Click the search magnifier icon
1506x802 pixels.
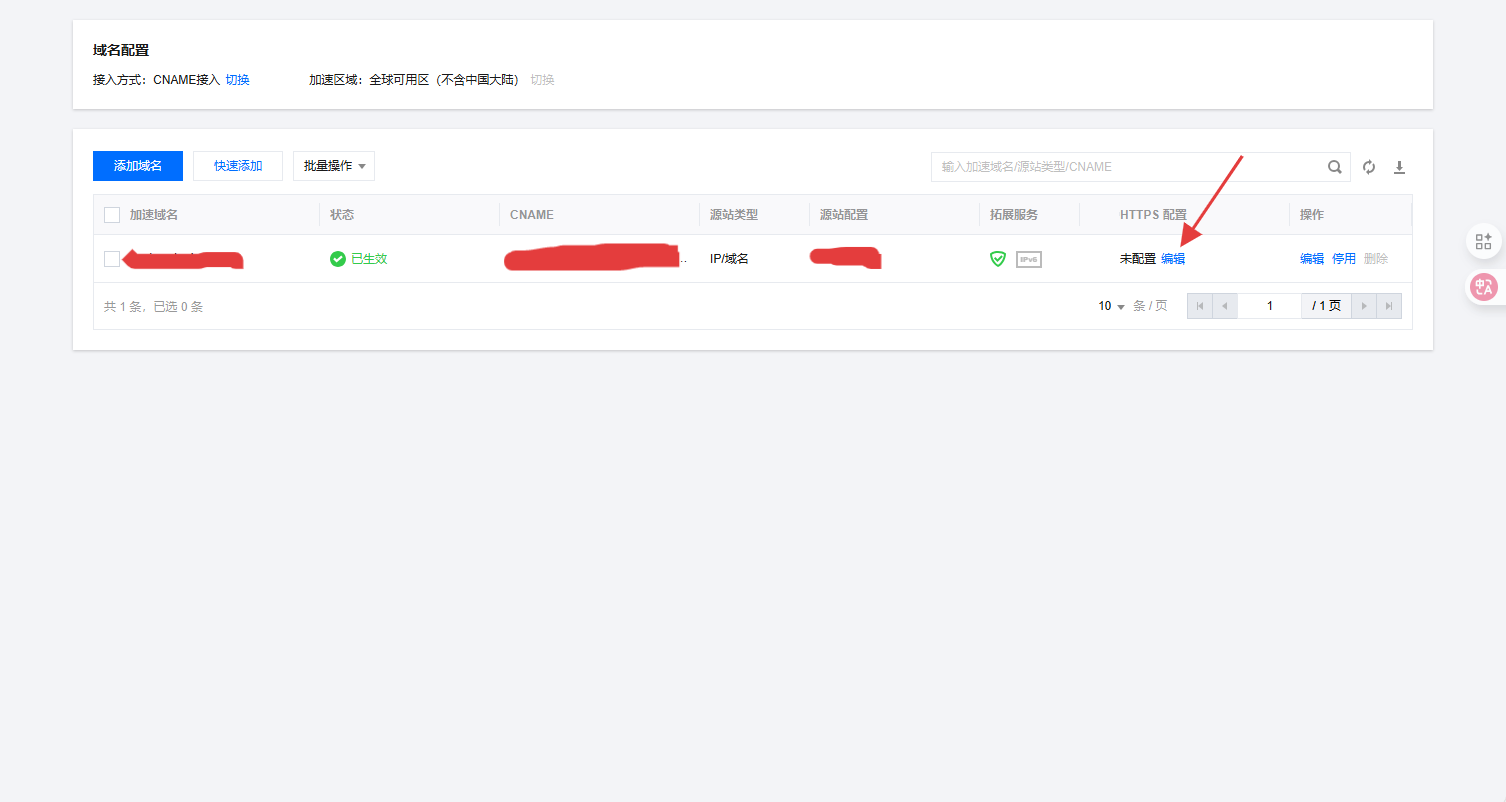pos(1335,167)
